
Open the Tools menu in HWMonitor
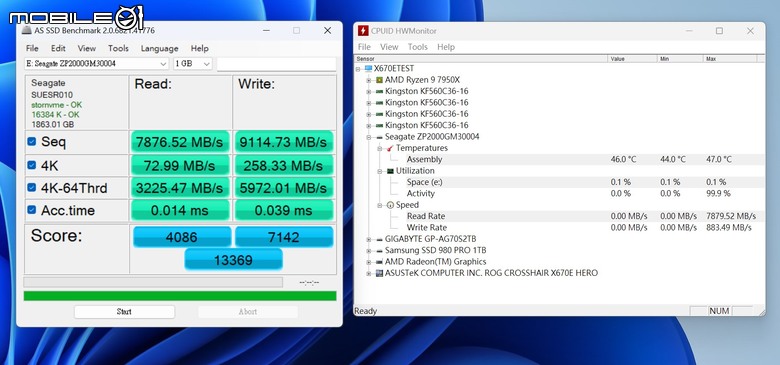click(417, 47)
